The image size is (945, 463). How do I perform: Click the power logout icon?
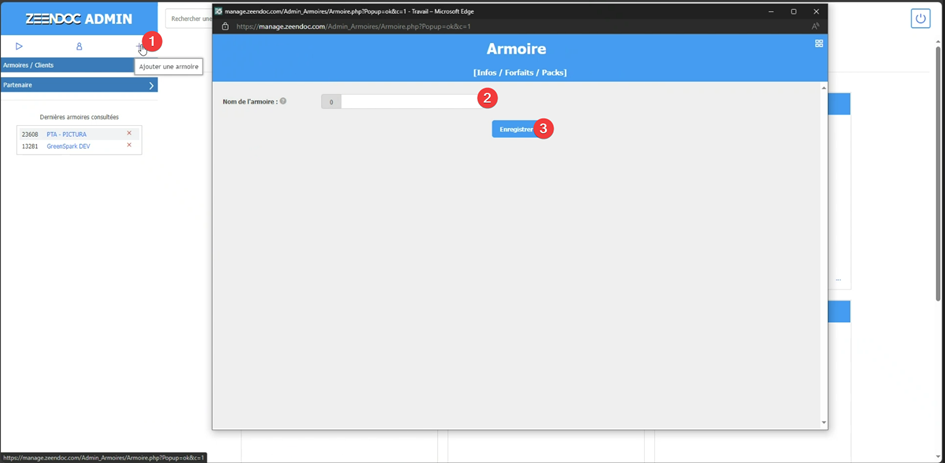[920, 19]
